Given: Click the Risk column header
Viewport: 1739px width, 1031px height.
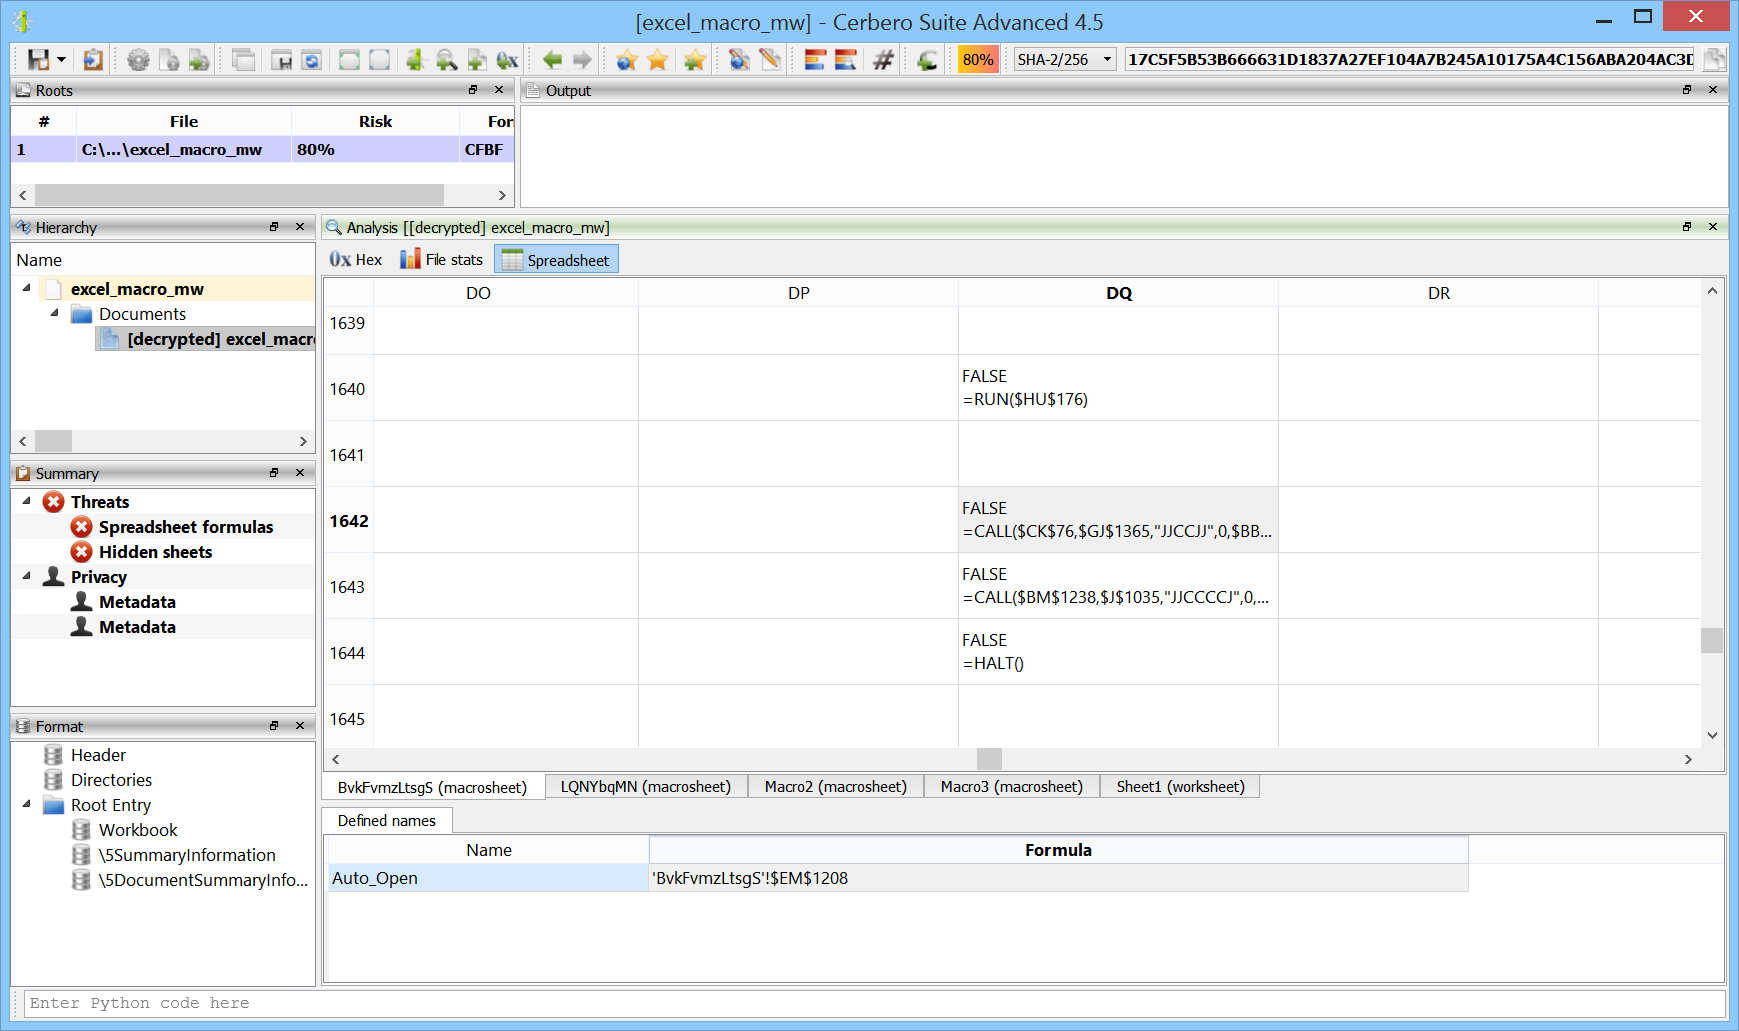Looking at the screenshot, I should coord(375,121).
